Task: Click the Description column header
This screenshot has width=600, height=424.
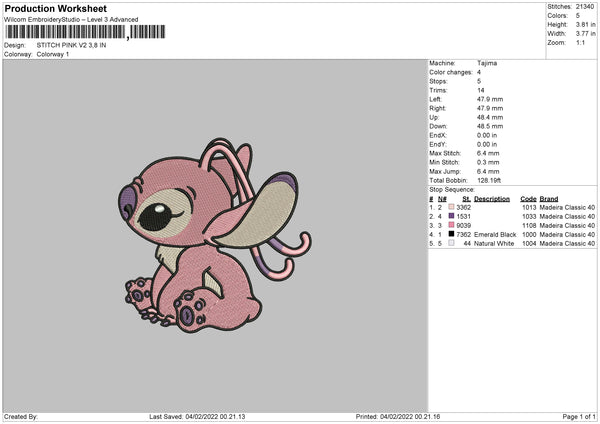Action: coord(492,199)
